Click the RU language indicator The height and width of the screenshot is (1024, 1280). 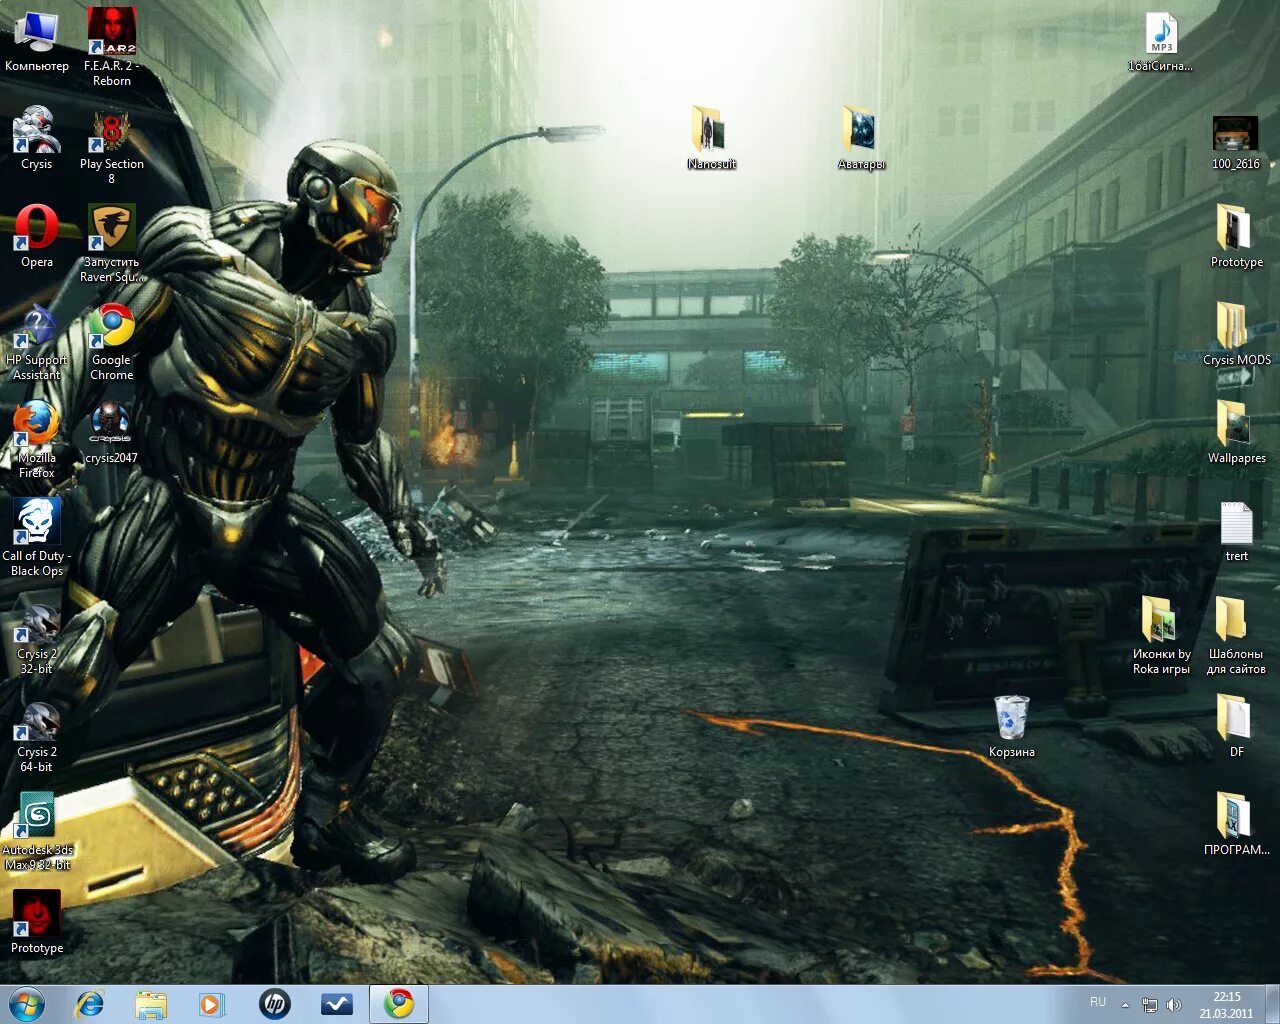tap(1098, 1002)
